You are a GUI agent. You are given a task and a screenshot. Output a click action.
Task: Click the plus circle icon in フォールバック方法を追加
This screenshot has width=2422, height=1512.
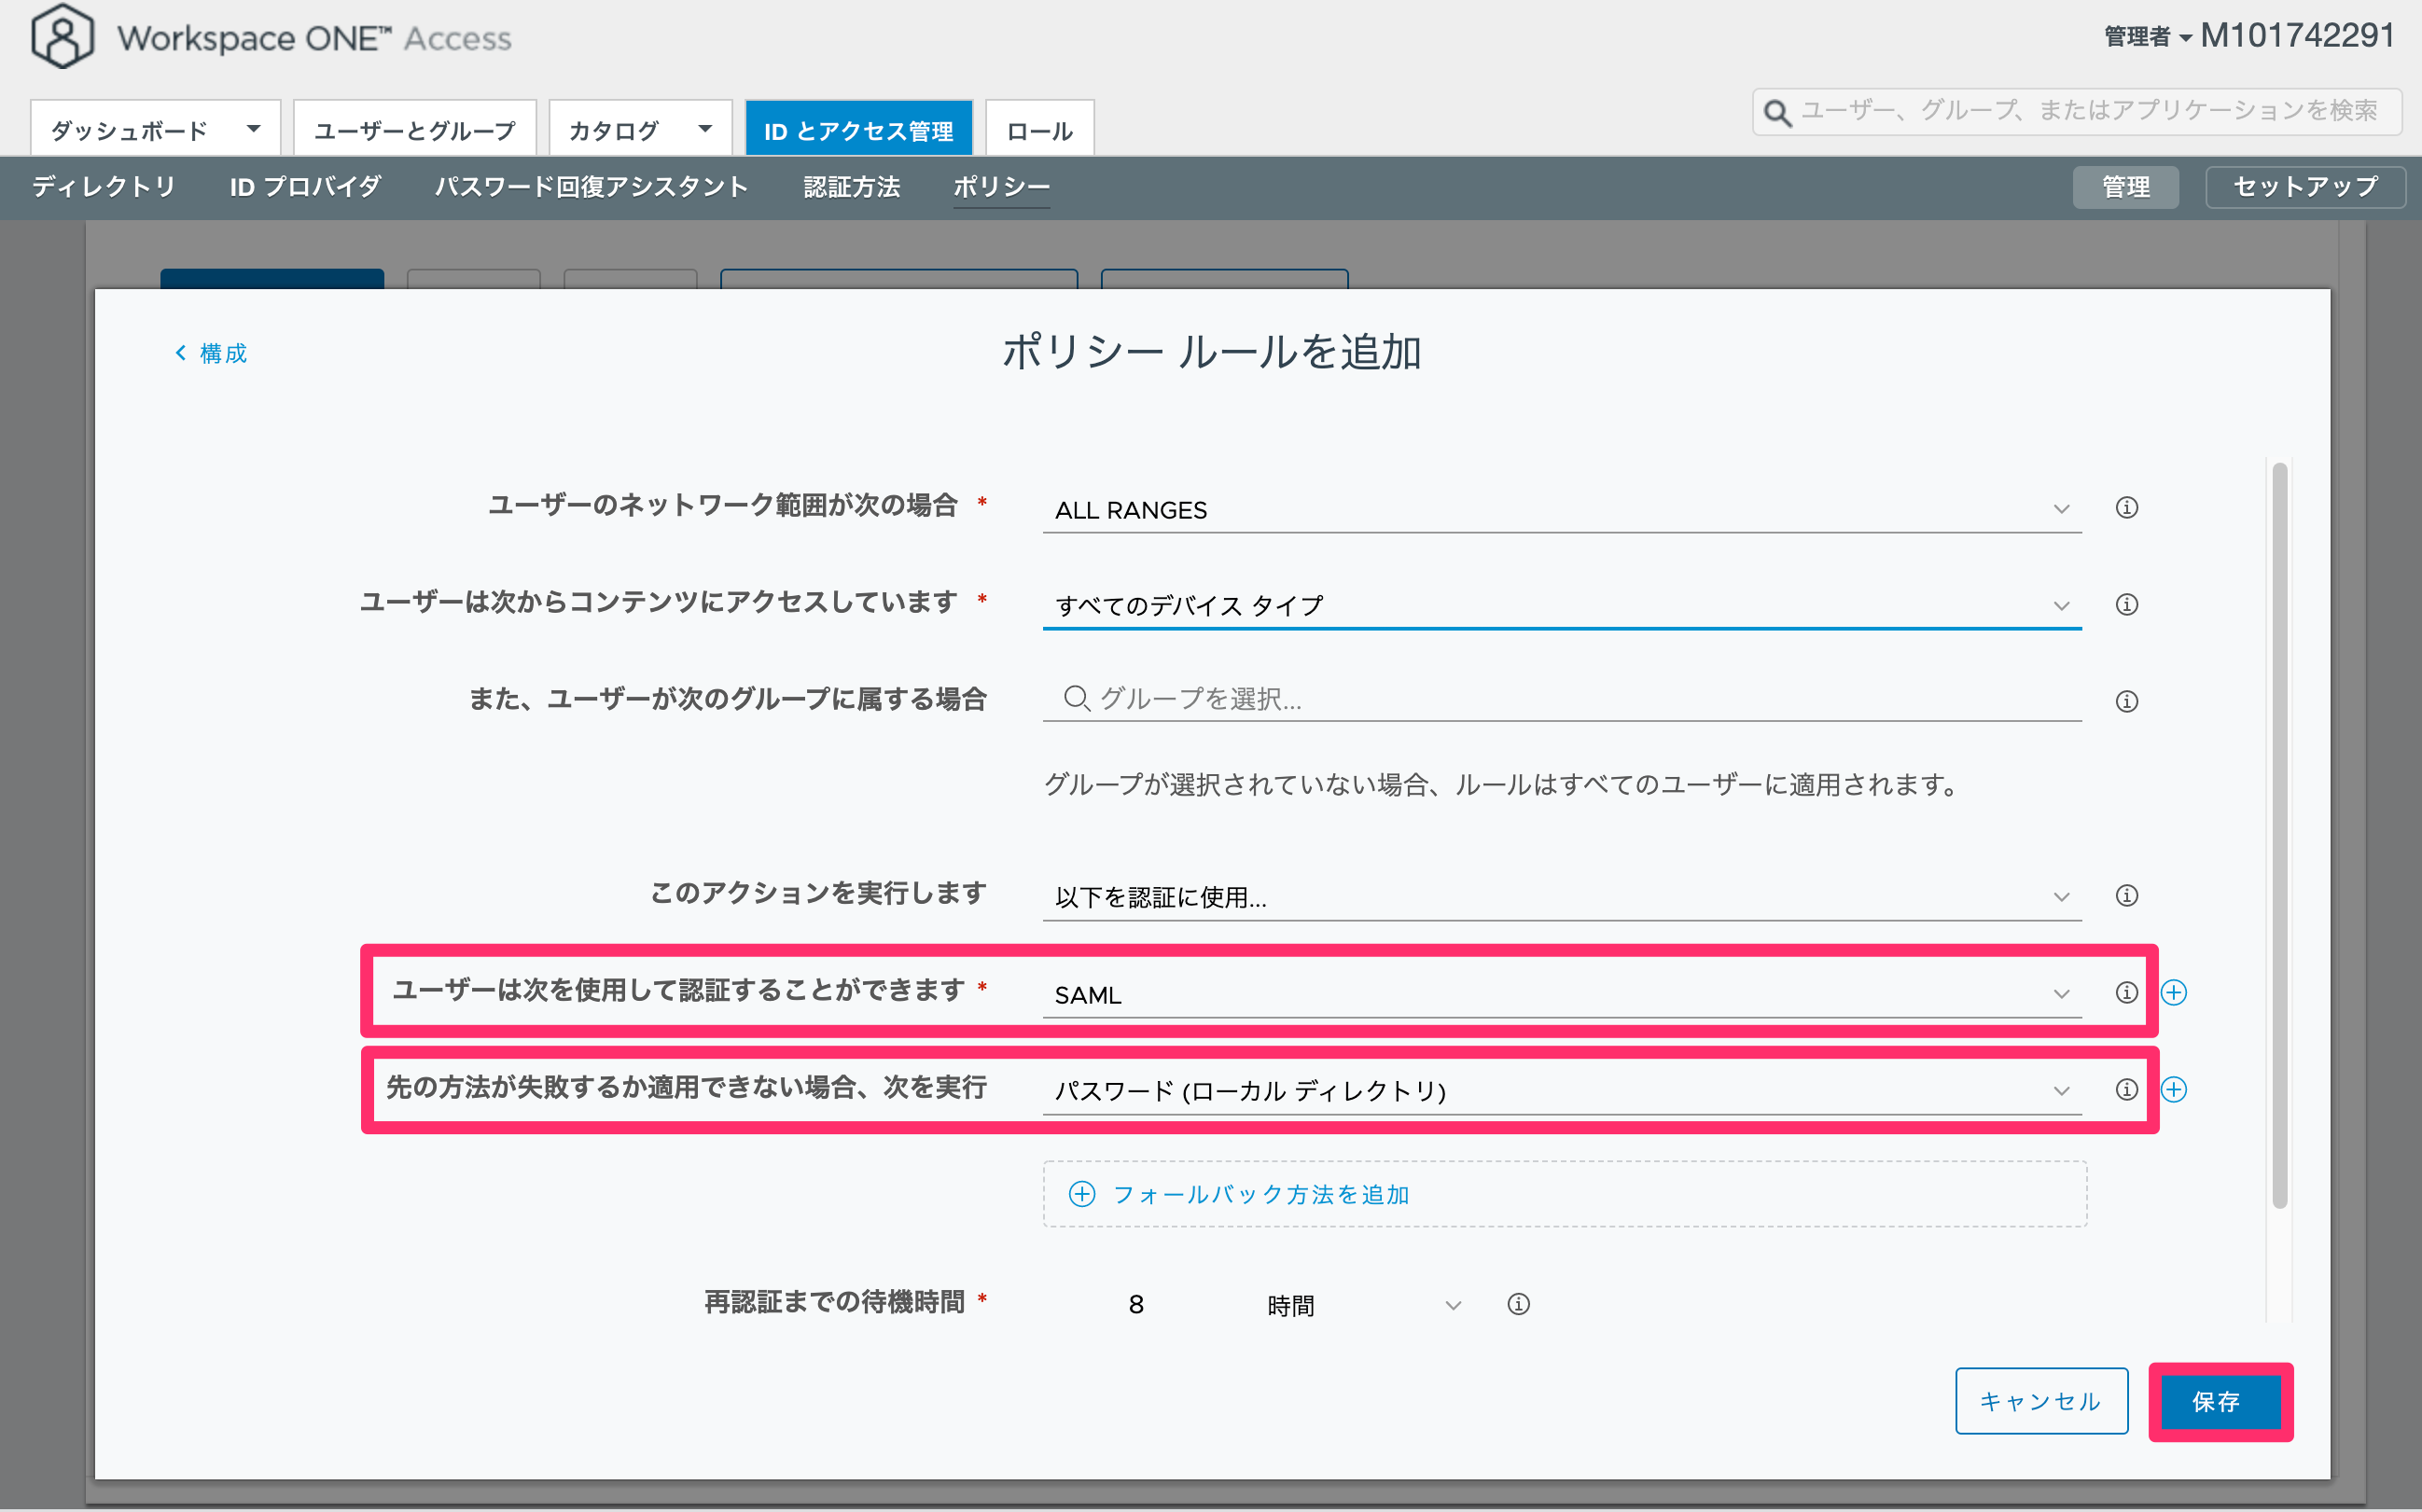(1081, 1194)
